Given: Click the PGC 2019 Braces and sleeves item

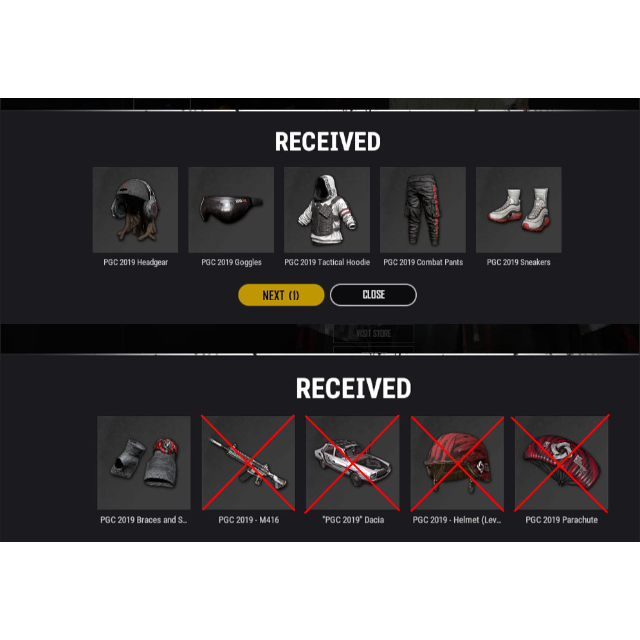Looking at the screenshot, I should click(144, 463).
